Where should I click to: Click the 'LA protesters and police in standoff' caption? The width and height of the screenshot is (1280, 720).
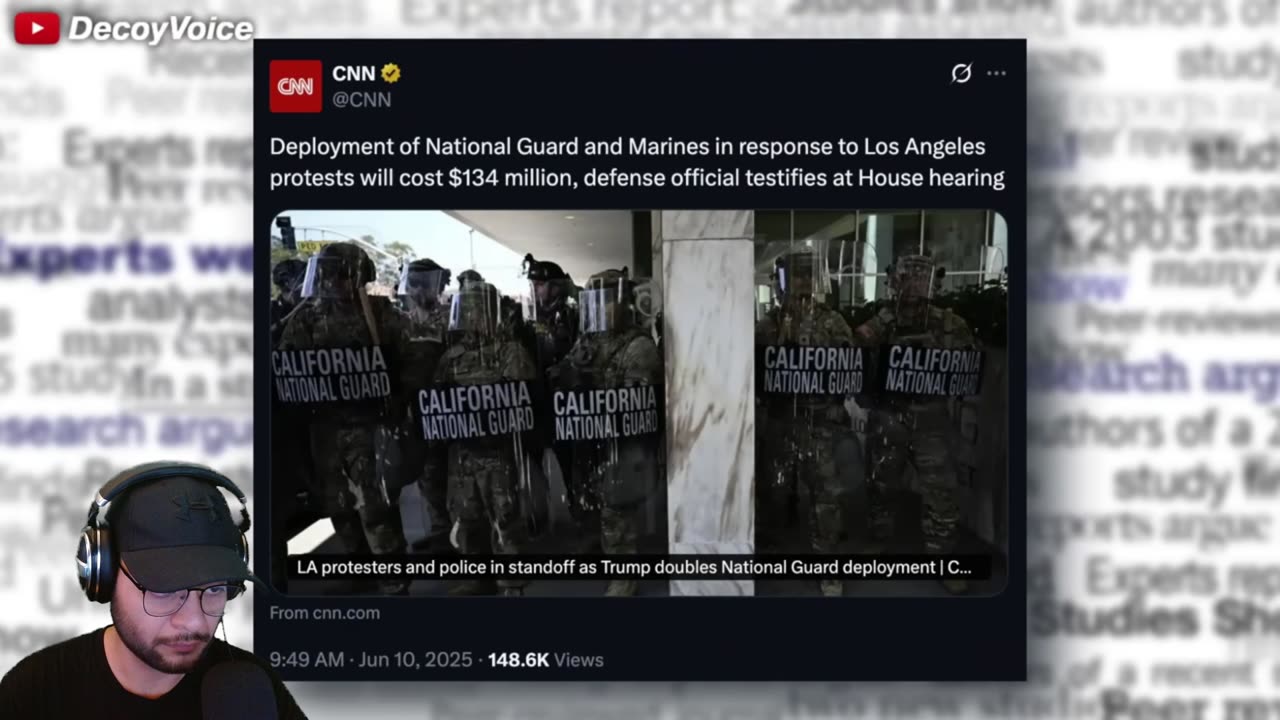click(634, 567)
